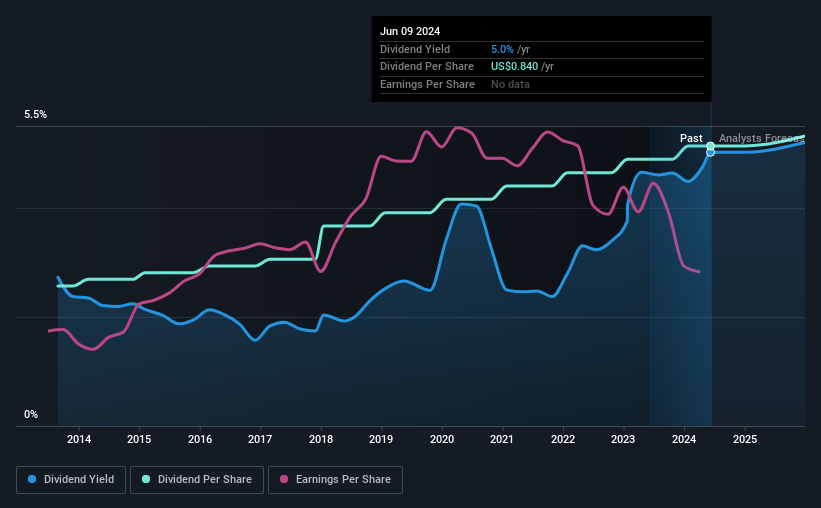Image resolution: width=821 pixels, height=508 pixels.
Task: Click the 'Past' region label
Action: click(691, 138)
